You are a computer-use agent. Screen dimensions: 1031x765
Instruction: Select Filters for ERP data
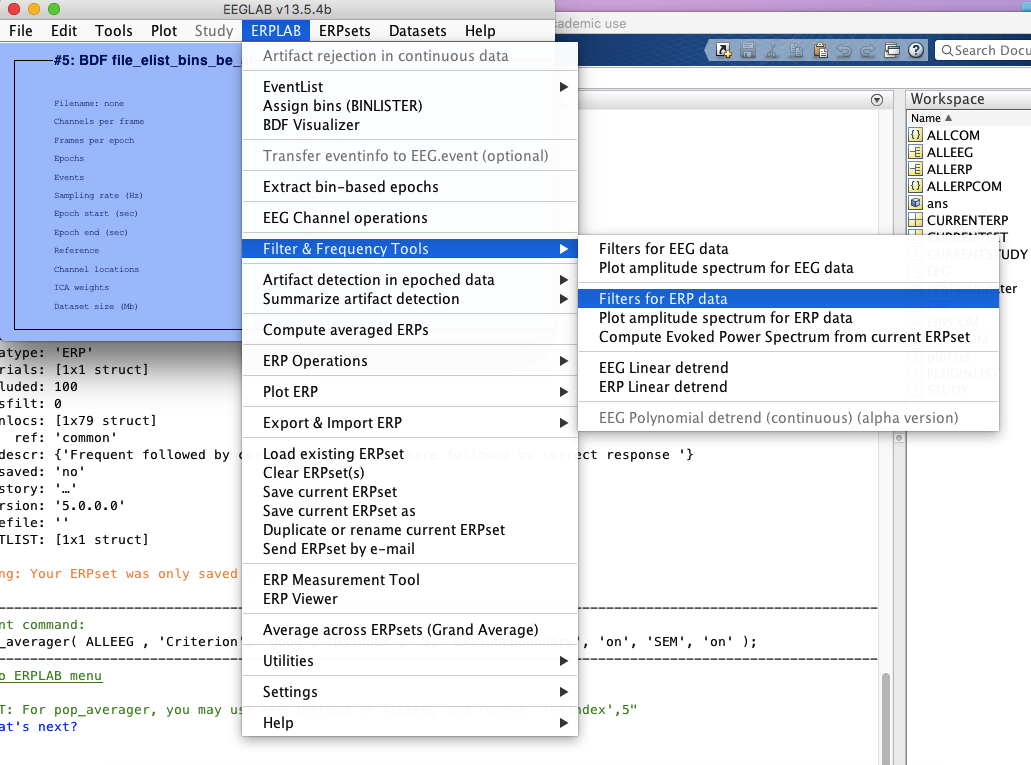pos(788,299)
